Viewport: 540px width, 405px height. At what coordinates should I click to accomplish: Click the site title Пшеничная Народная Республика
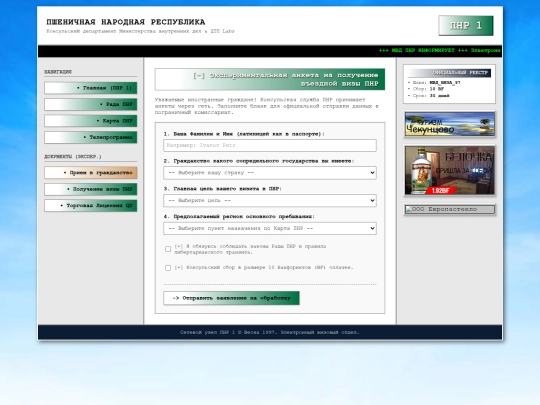tap(126, 22)
